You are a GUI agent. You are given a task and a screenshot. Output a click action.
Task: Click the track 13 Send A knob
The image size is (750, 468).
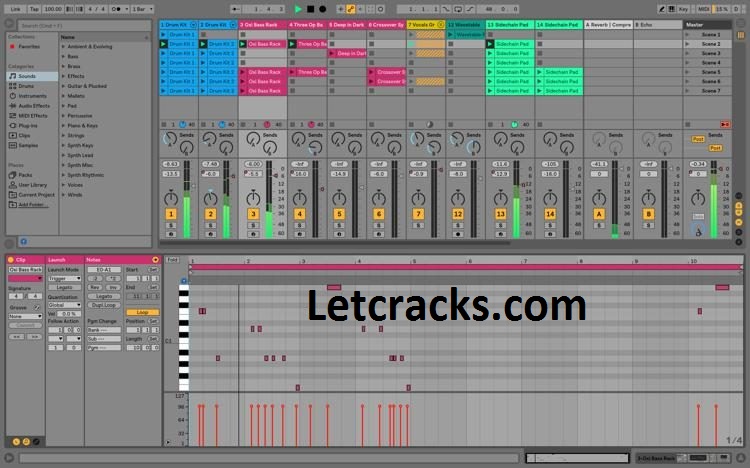click(x=501, y=139)
